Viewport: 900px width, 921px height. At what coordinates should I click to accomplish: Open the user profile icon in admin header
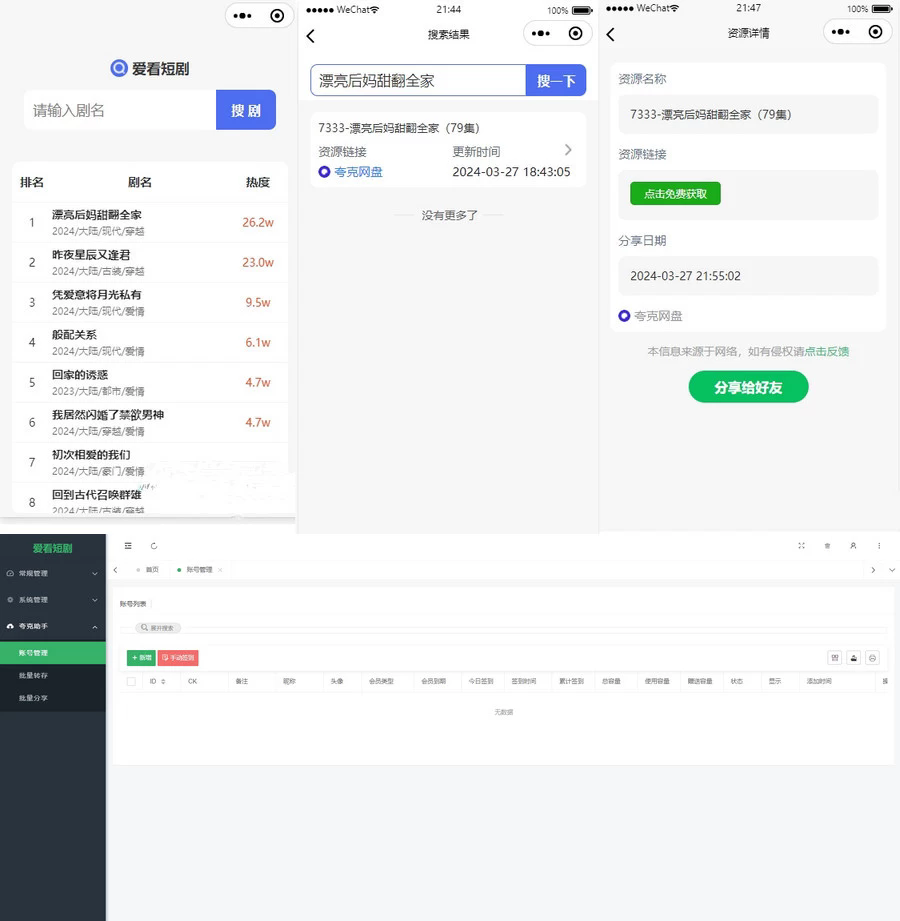pyautogui.click(x=852, y=545)
